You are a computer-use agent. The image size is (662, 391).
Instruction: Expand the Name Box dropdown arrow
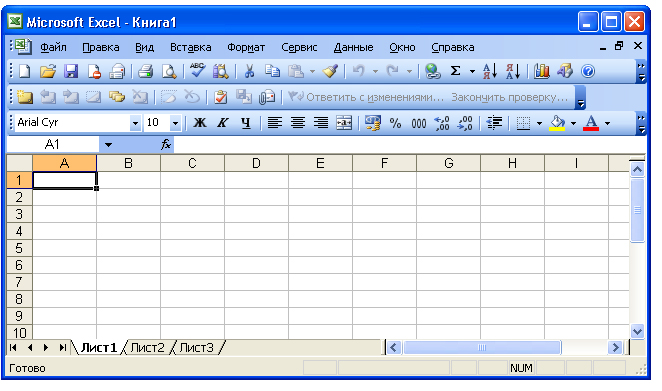click(x=108, y=145)
